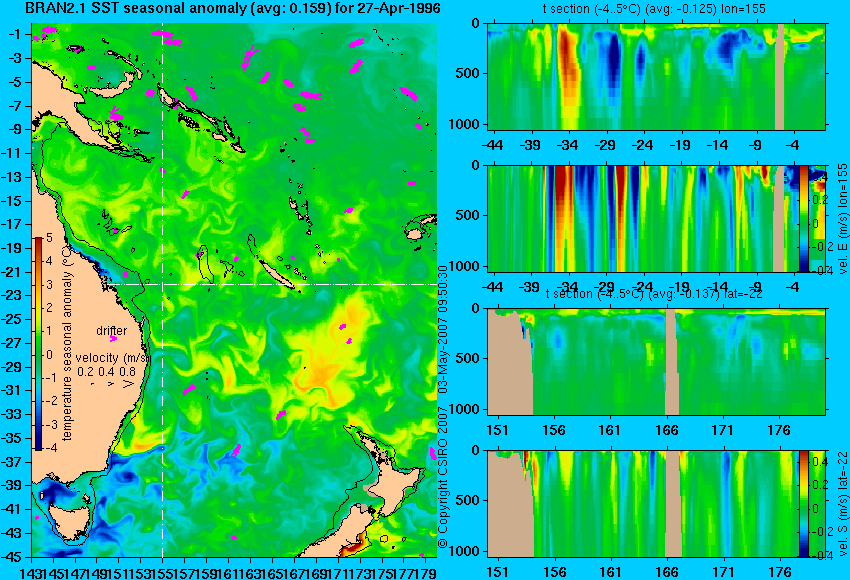Click the '0.2 0.4 0.8' velocity scale values
Image resolution: width=850 pixels, height=580 pixels.
[106, 371]
